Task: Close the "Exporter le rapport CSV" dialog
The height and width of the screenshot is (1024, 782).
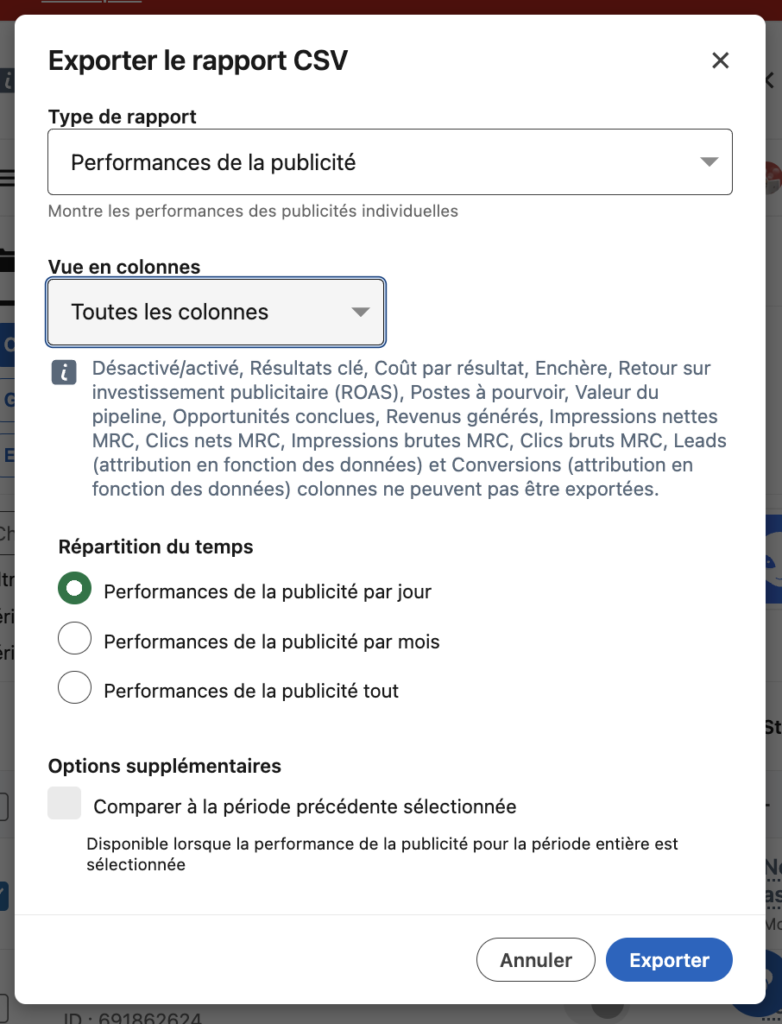Action: pos(720,60)
